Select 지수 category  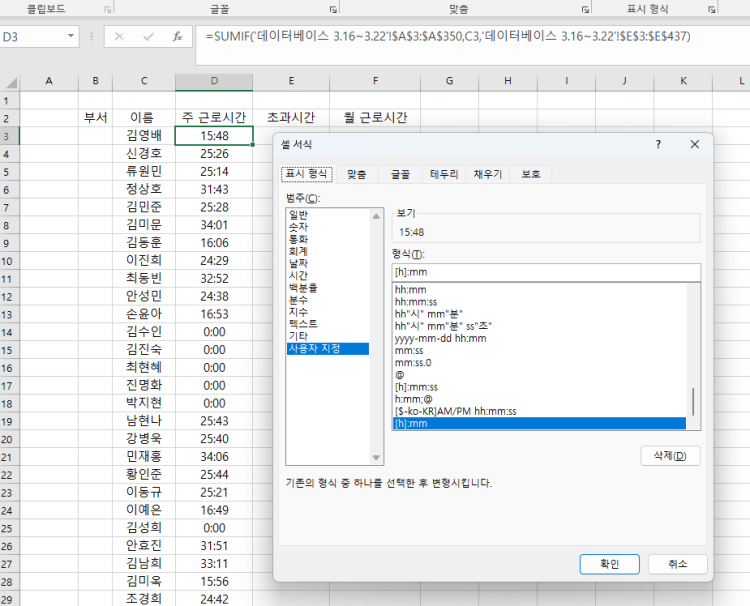(328, 312)
